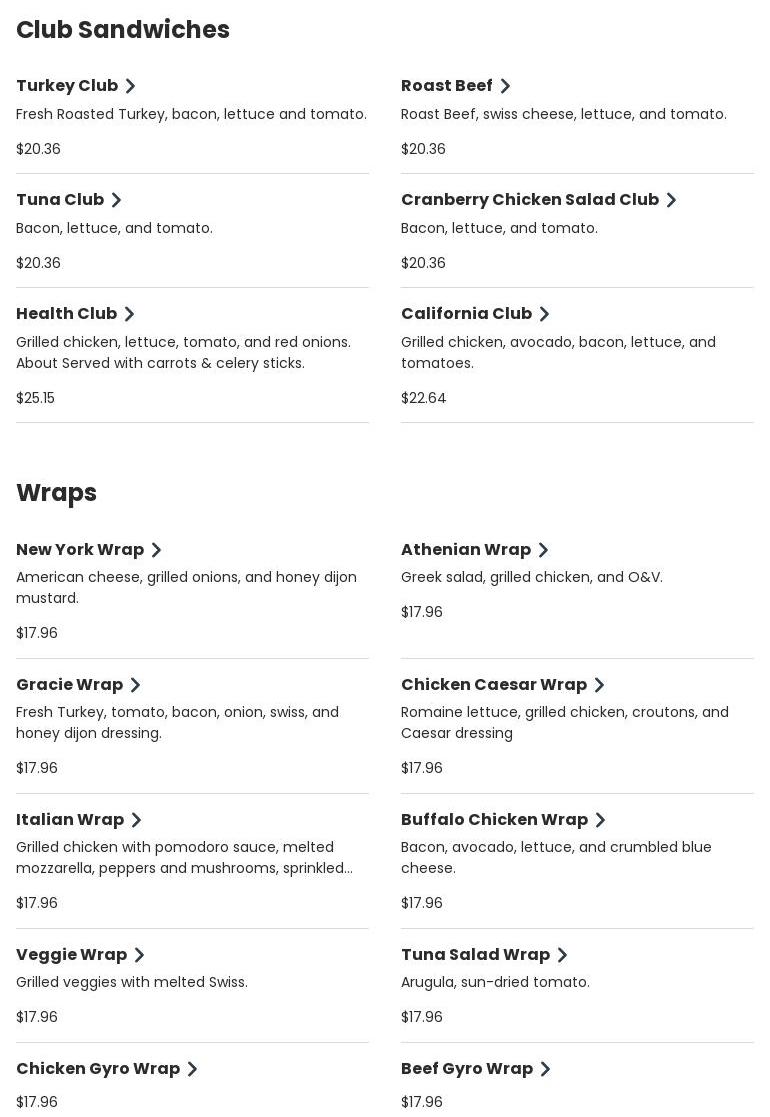Click the arrow next to Cranberry Chicken Salad Club
Image resolution: width=770 pixels, height=1117 pixels.
pyautogui.click(x=671, y=201)
